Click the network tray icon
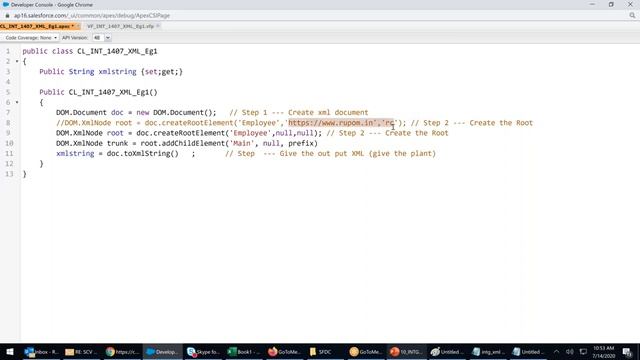The width and height of the screenshot is (640, 360). [583, 351]
